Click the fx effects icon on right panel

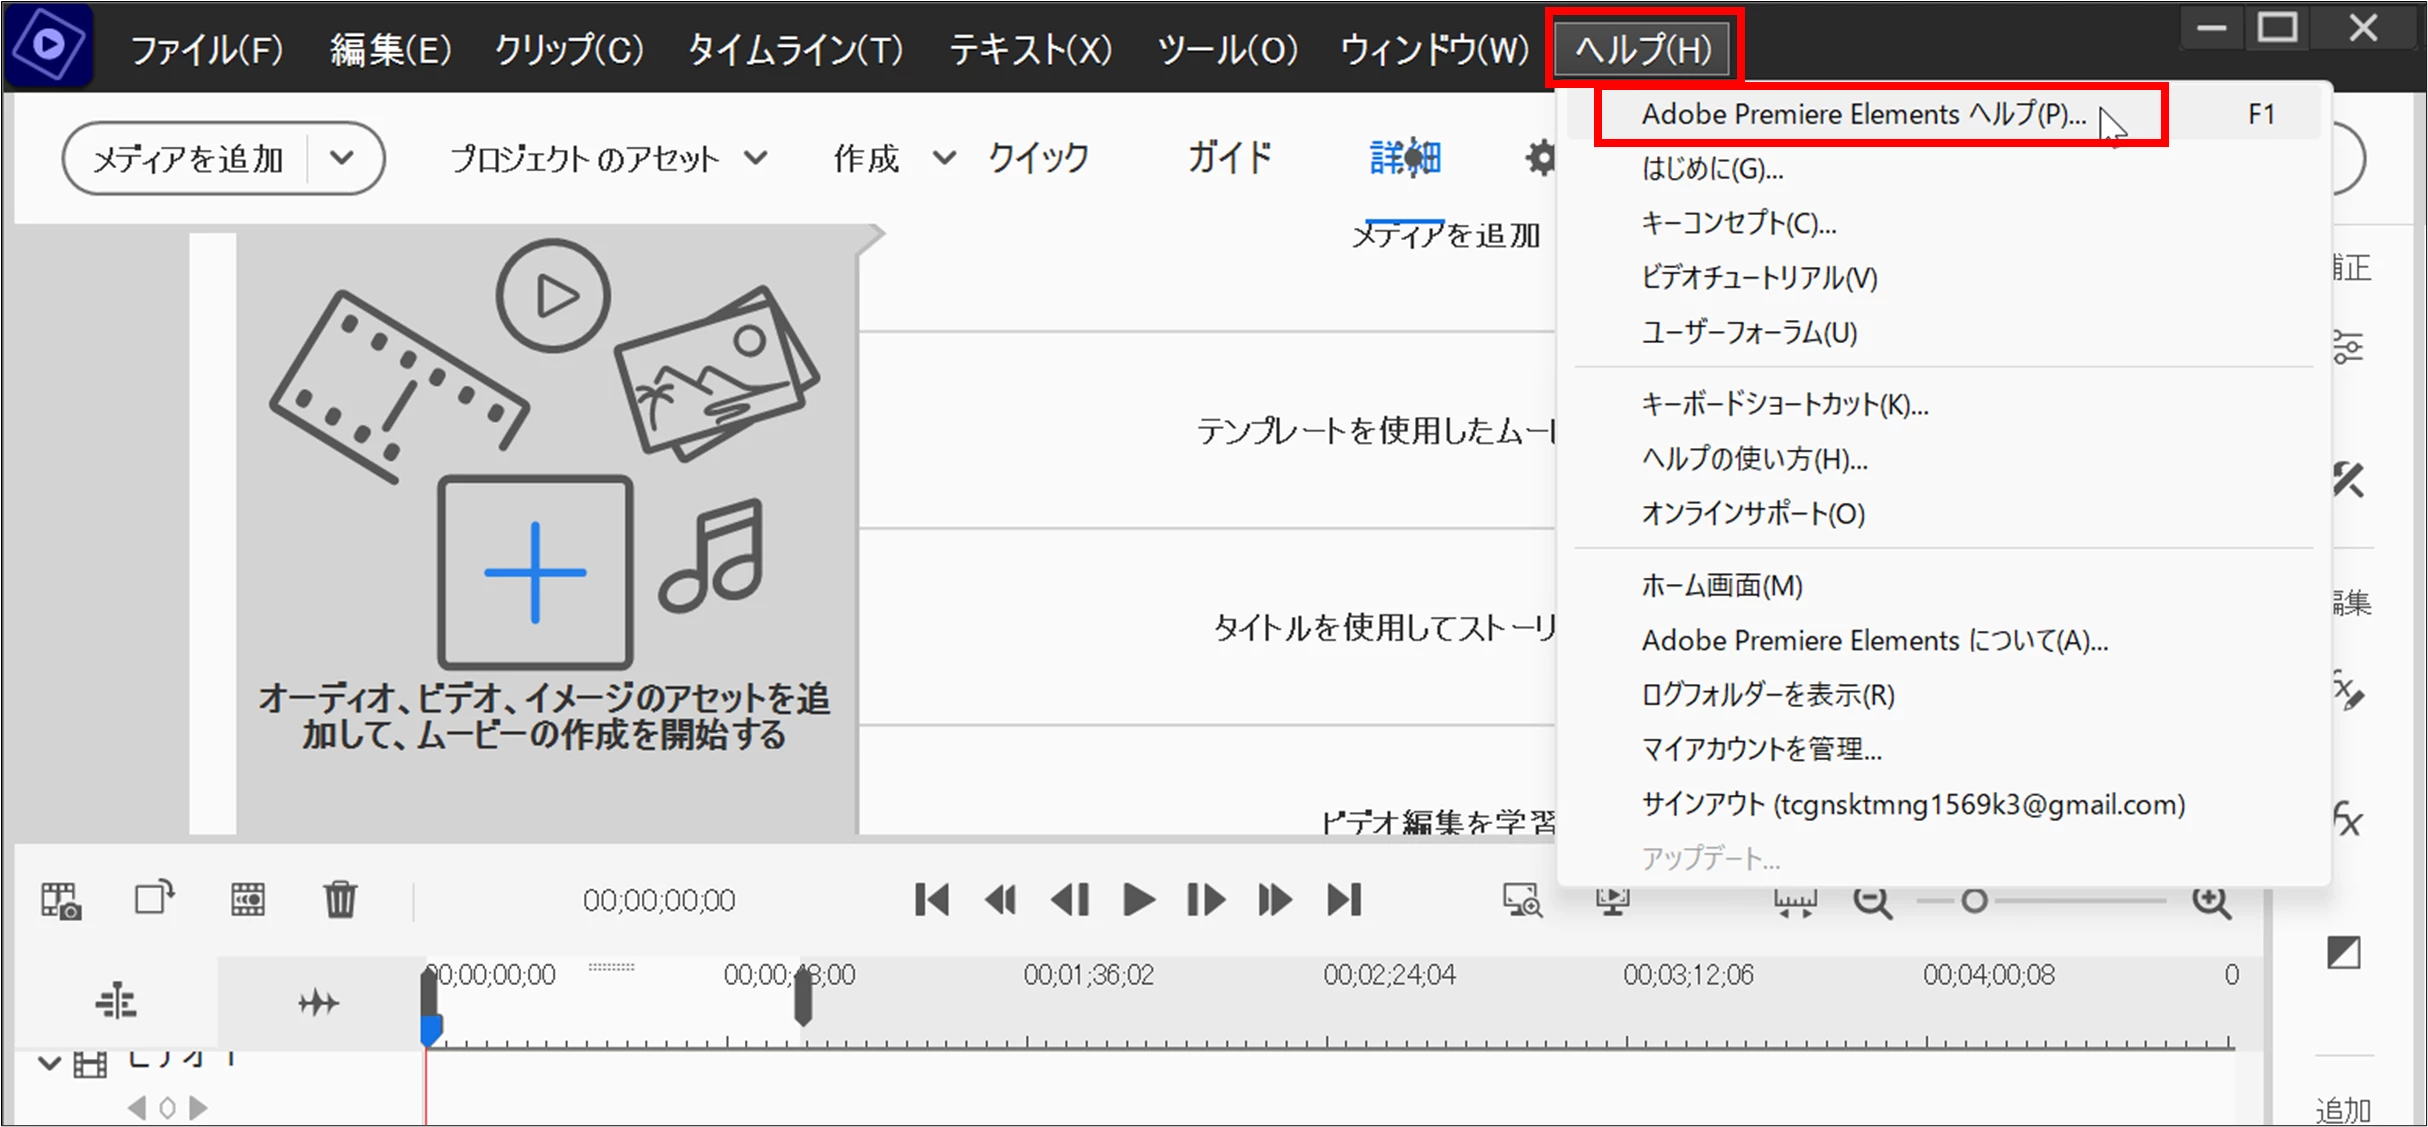point(2347,820)
